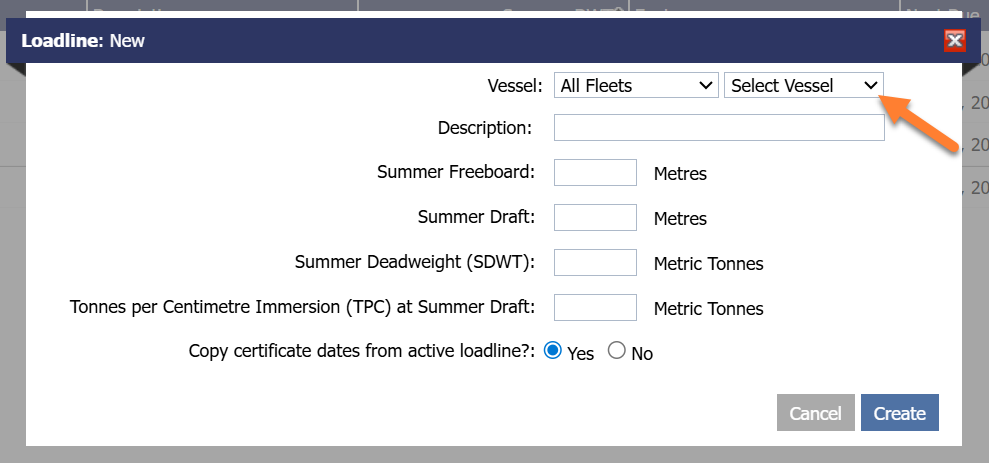Click the Vessel: field label
This screenshot has height=463, width=989.
click(x=514, y=86)
